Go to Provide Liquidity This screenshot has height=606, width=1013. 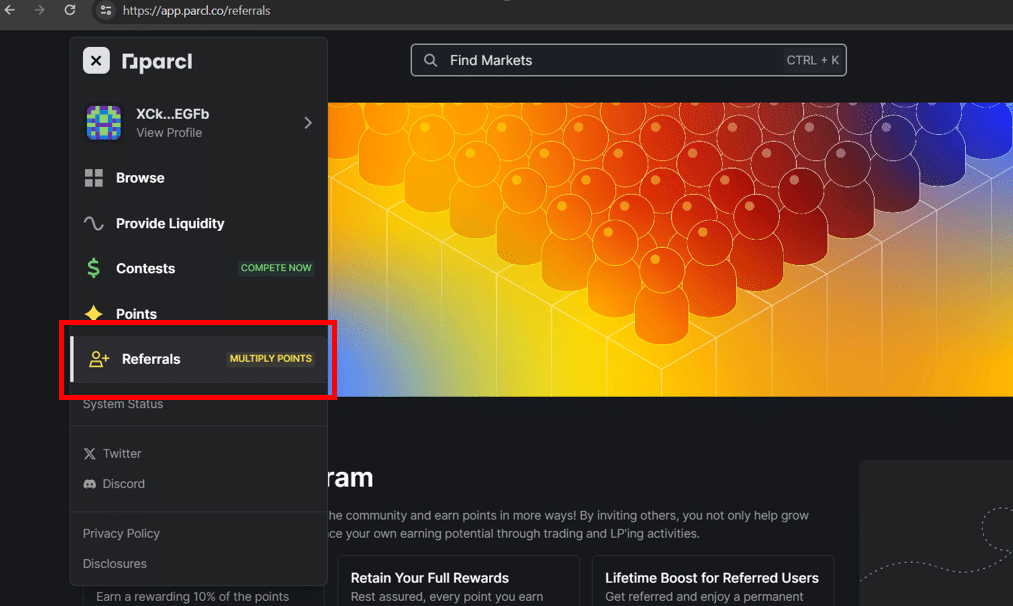pos(171,224)
